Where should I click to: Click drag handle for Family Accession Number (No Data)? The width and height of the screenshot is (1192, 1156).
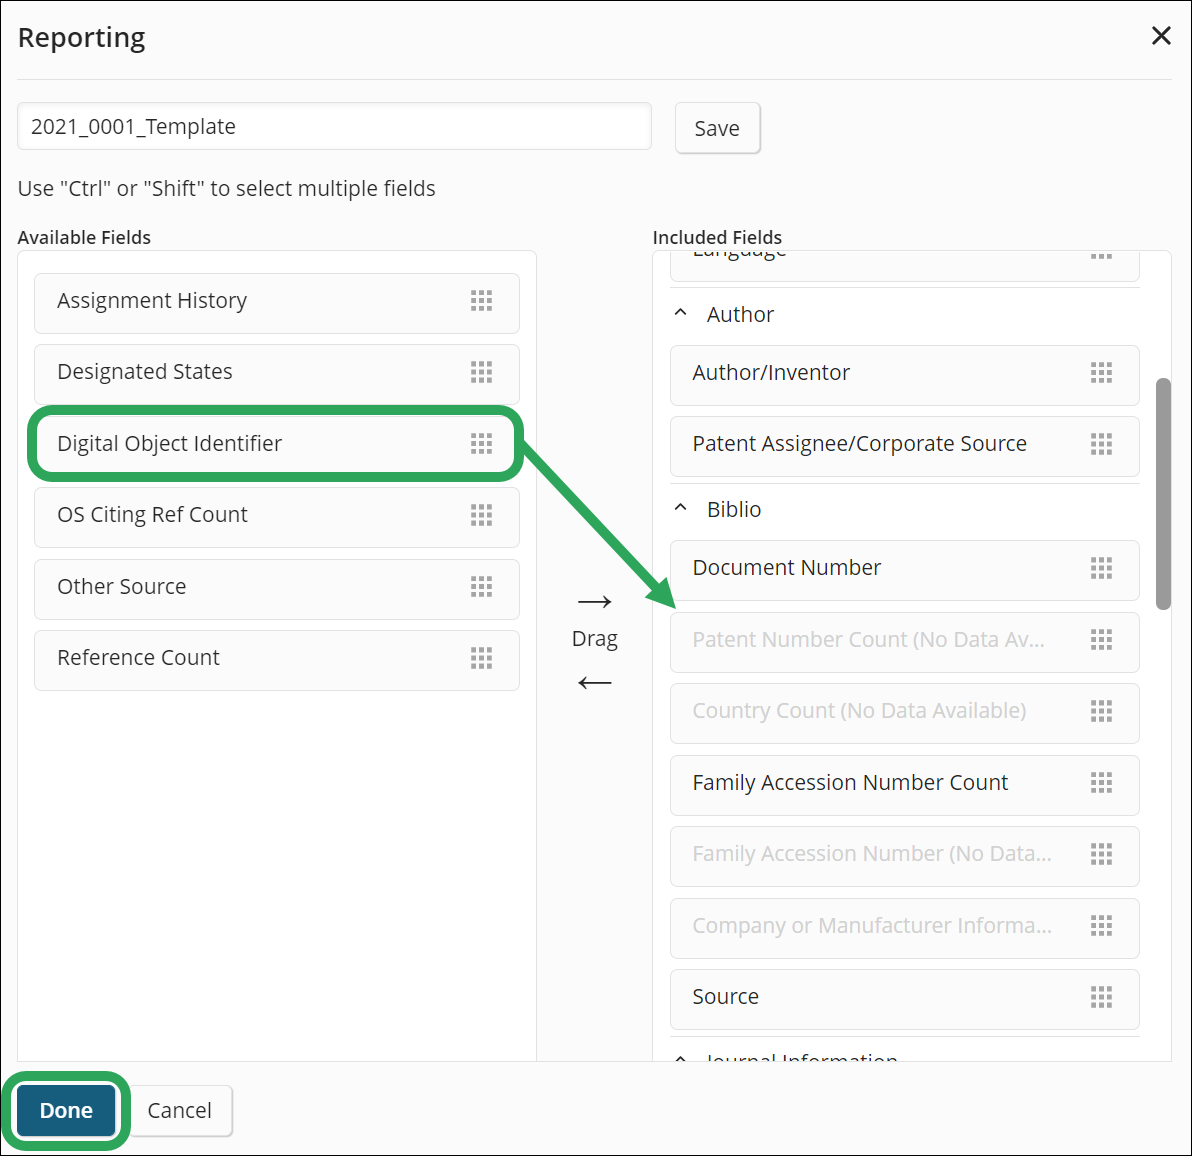pyautogui.click(x=1102, y=854)
